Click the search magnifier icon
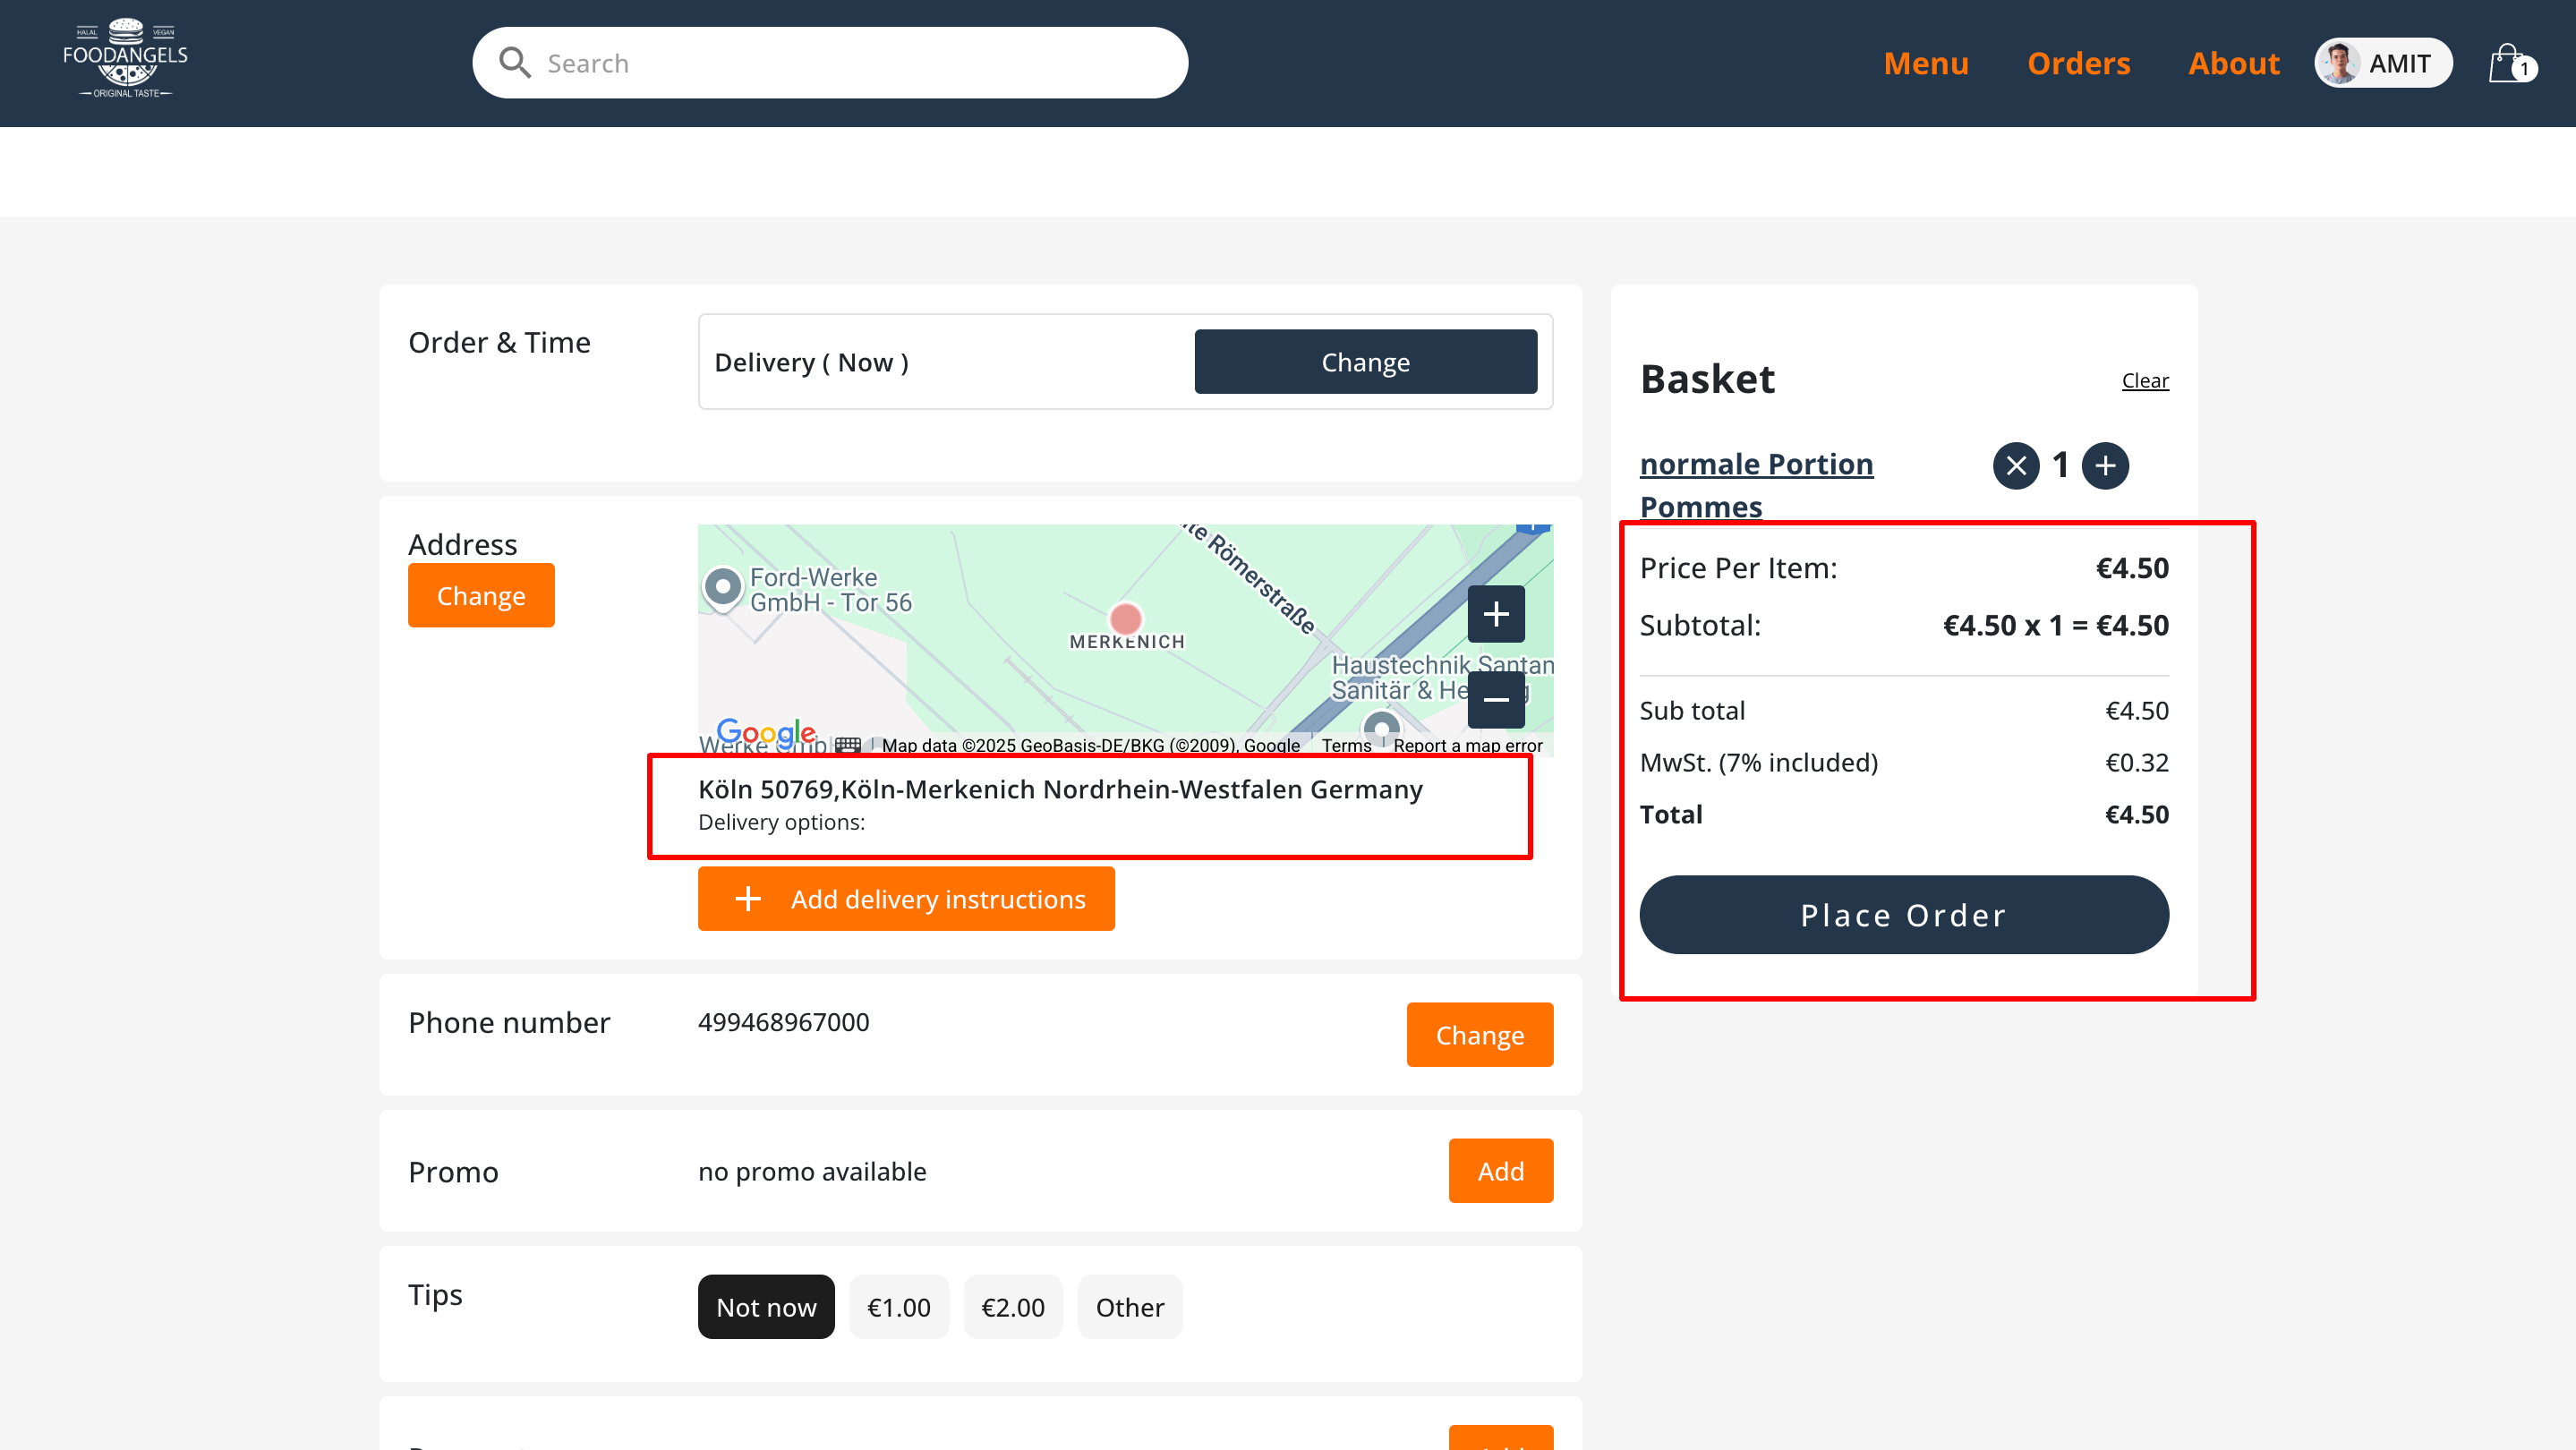 514,63
